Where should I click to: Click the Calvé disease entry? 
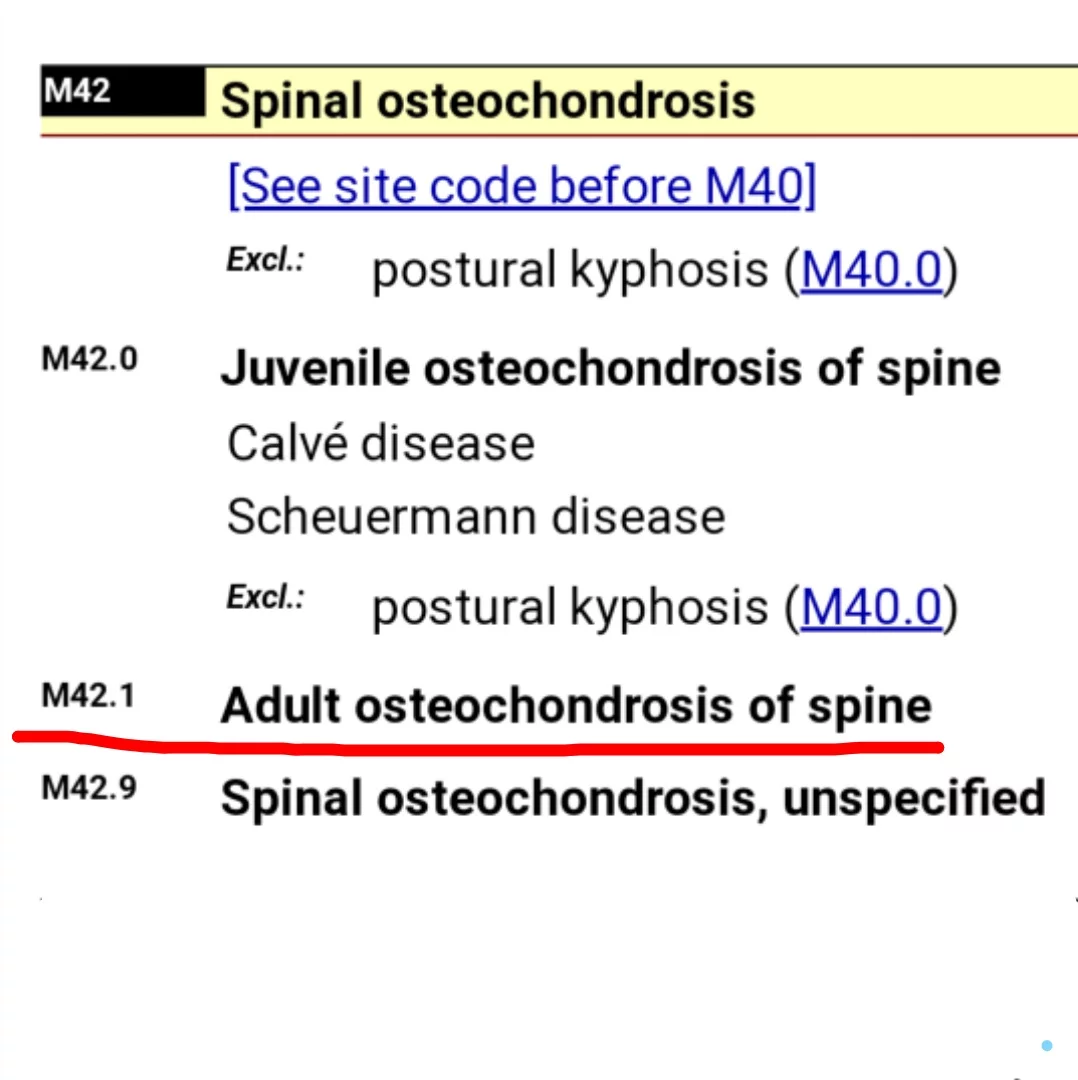(381, 443)
